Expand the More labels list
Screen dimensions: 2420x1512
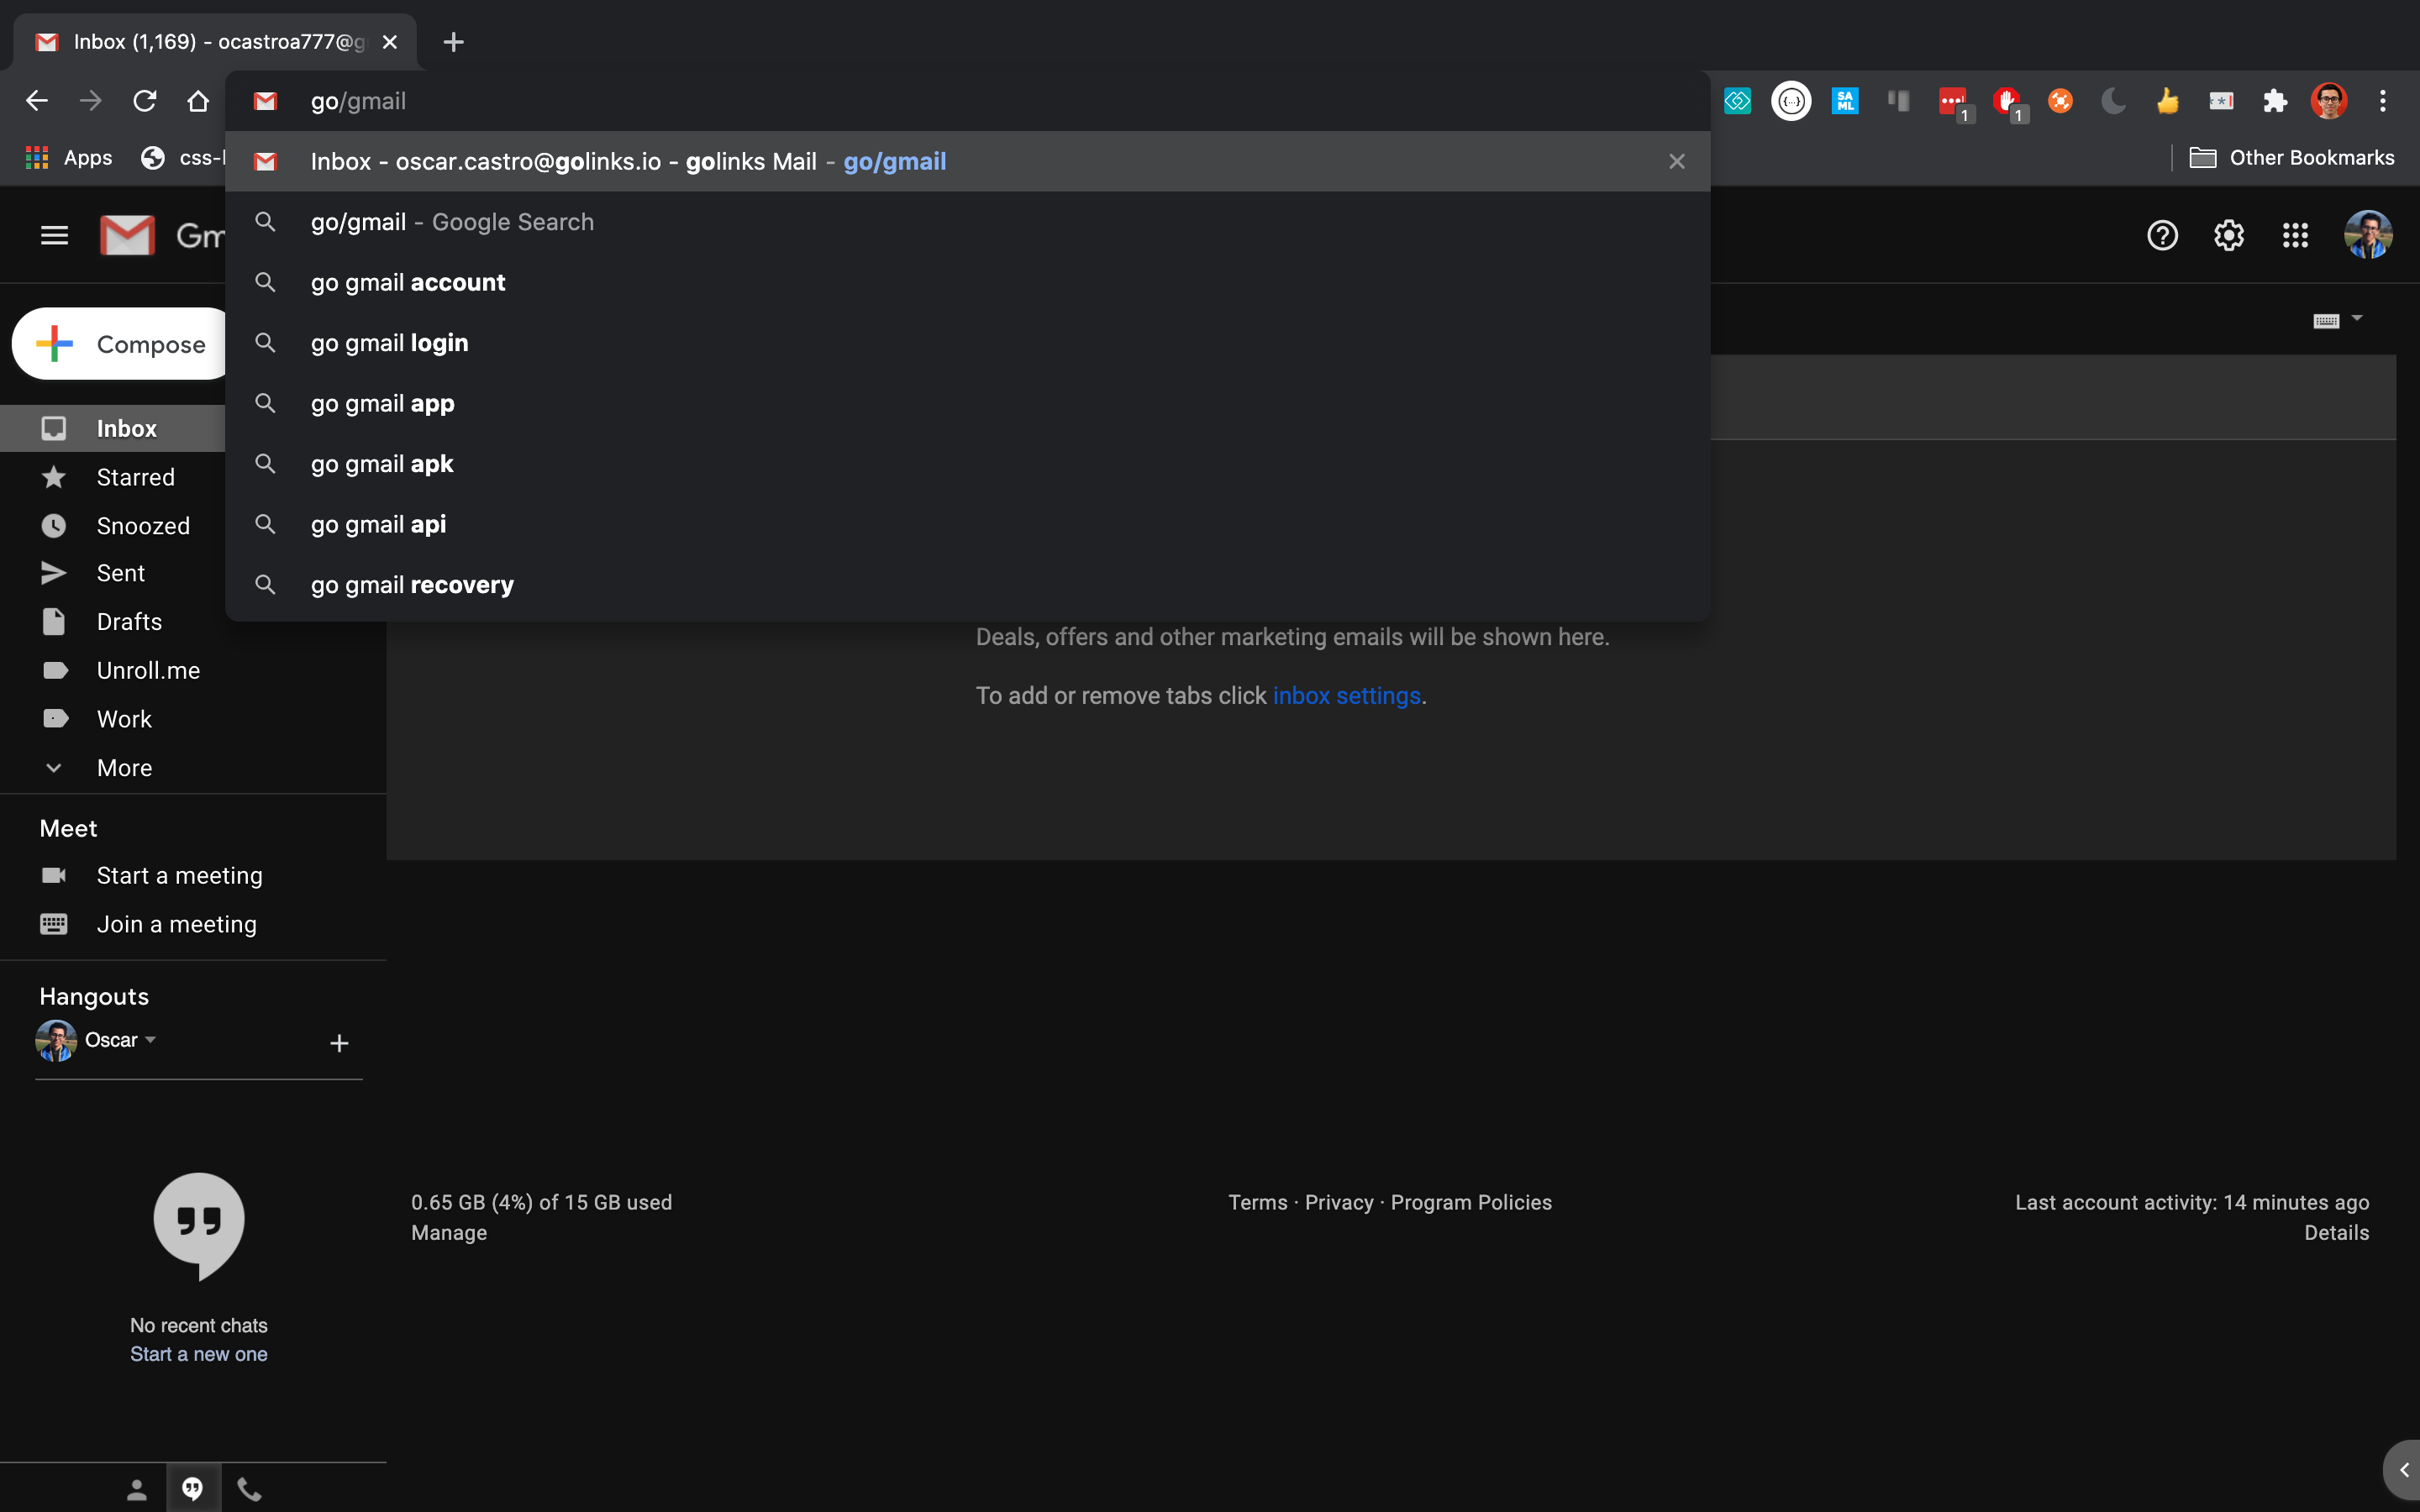click(x=124, y=768)
